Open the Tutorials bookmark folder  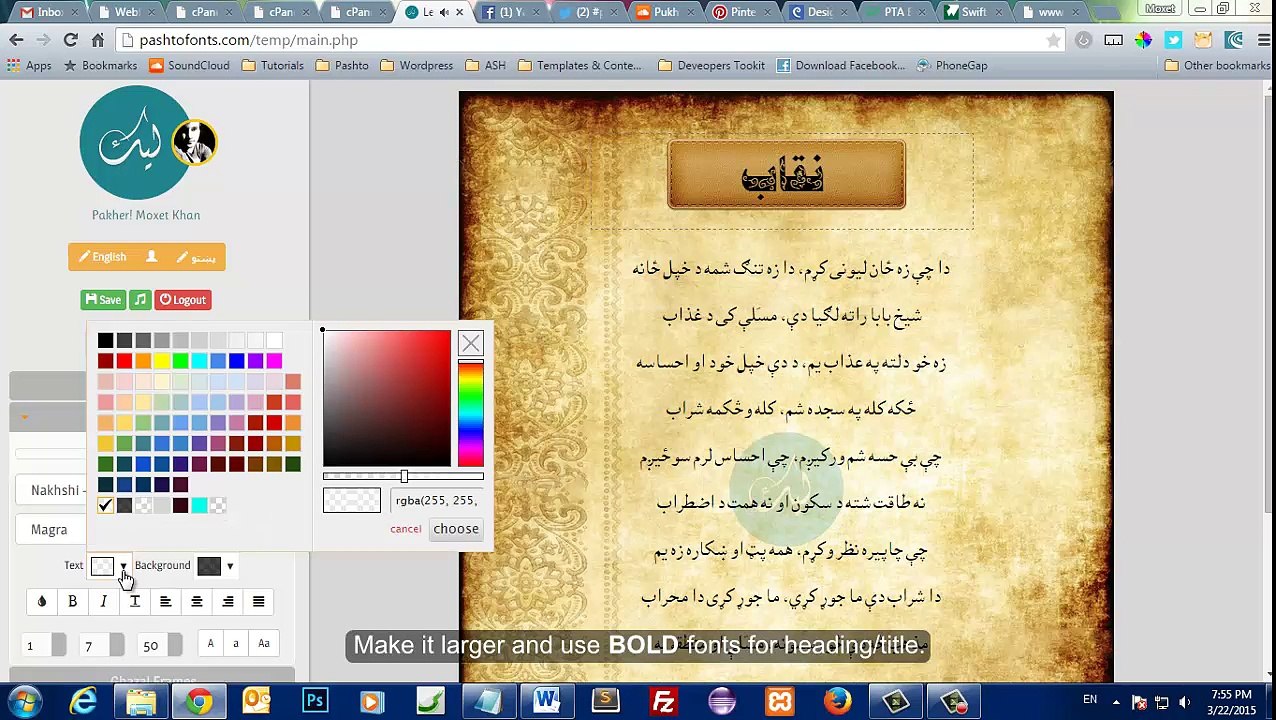[x=272, y=65]
